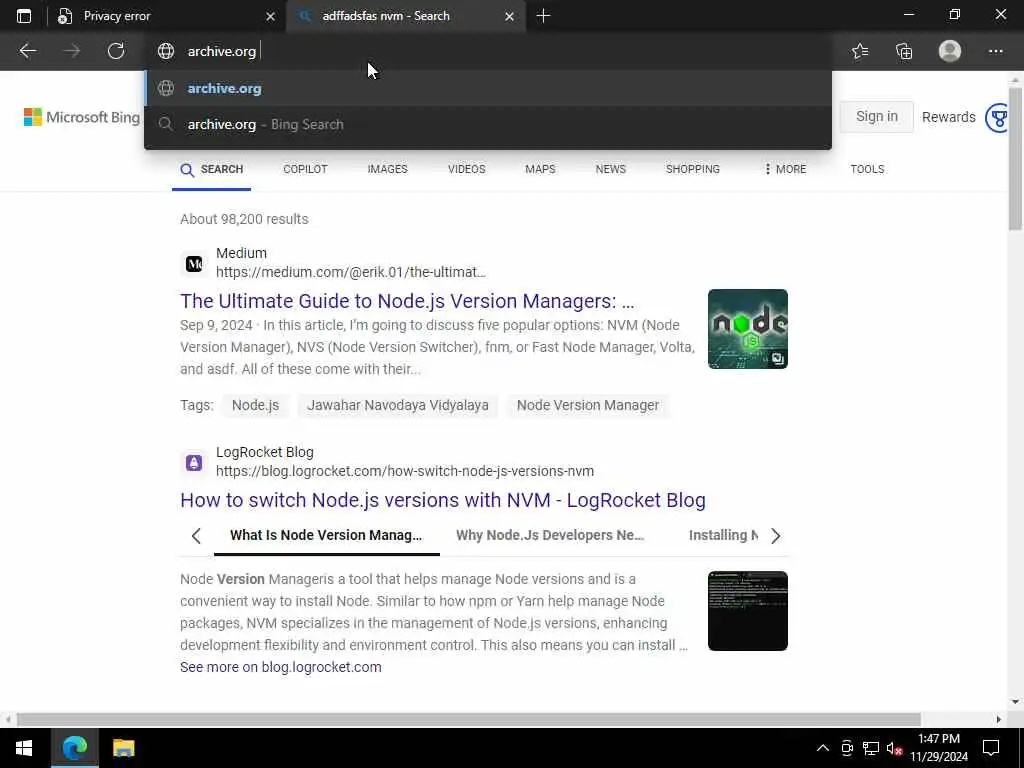Select the adffadsfas nvm - Search tab
1024x768 pixels.
coord(405,16)
